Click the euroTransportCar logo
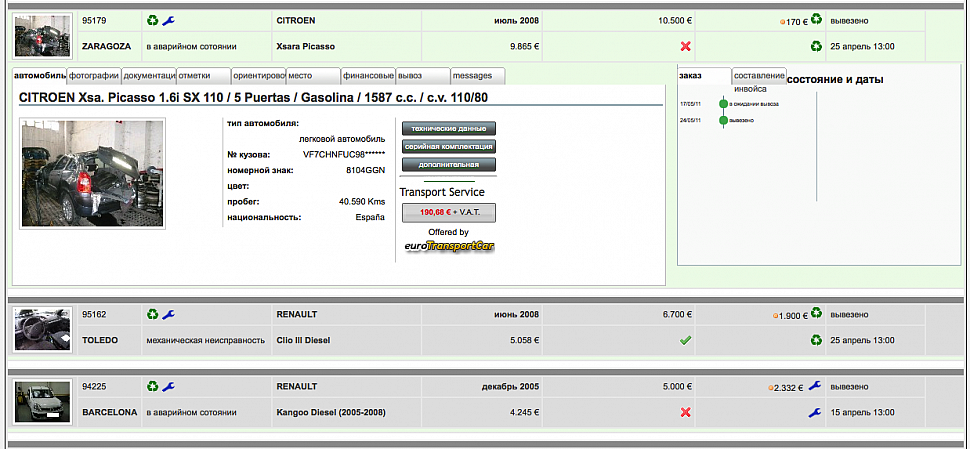Image resolution: width=970 pixels, height=449 pixels. 450,246
